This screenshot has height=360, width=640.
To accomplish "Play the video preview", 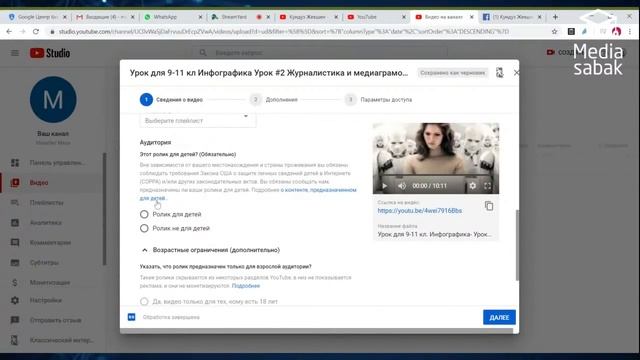I will [384, 186].
